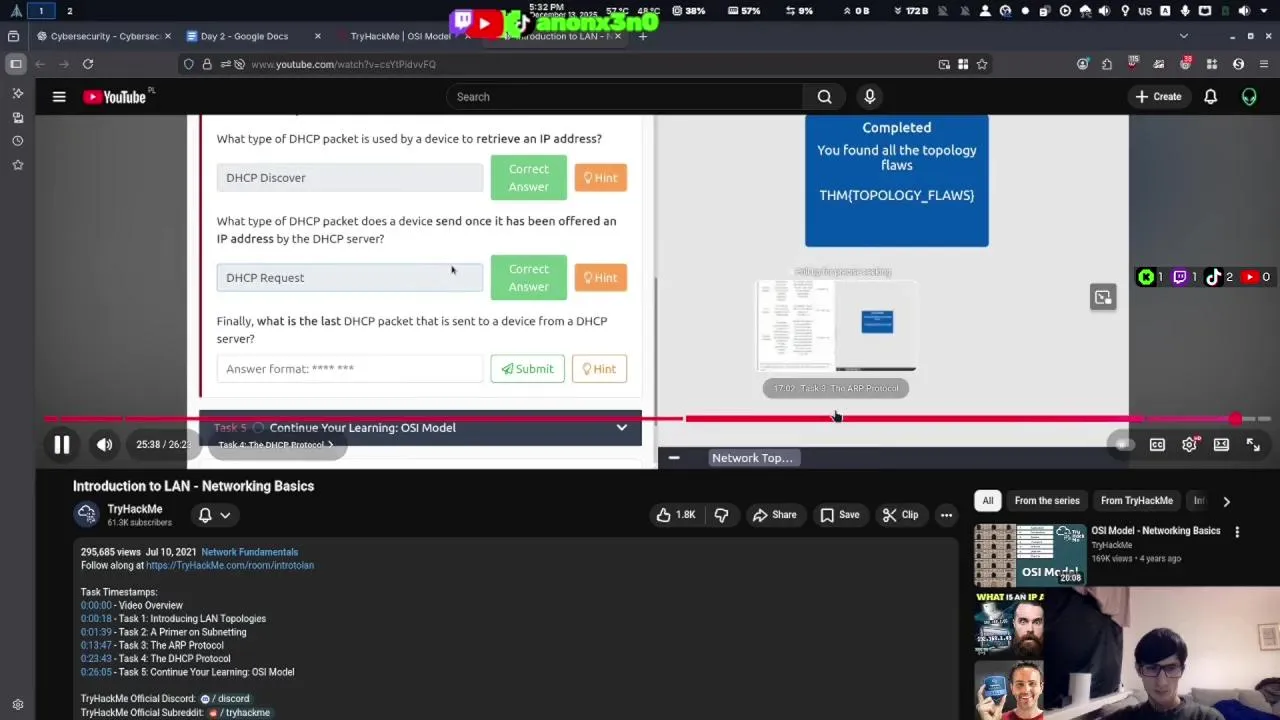Viewport: 1280px width, 720px height.
Task: Mute the video volume speaker icon
Action: pyautogui.click(x=104, y=445)
